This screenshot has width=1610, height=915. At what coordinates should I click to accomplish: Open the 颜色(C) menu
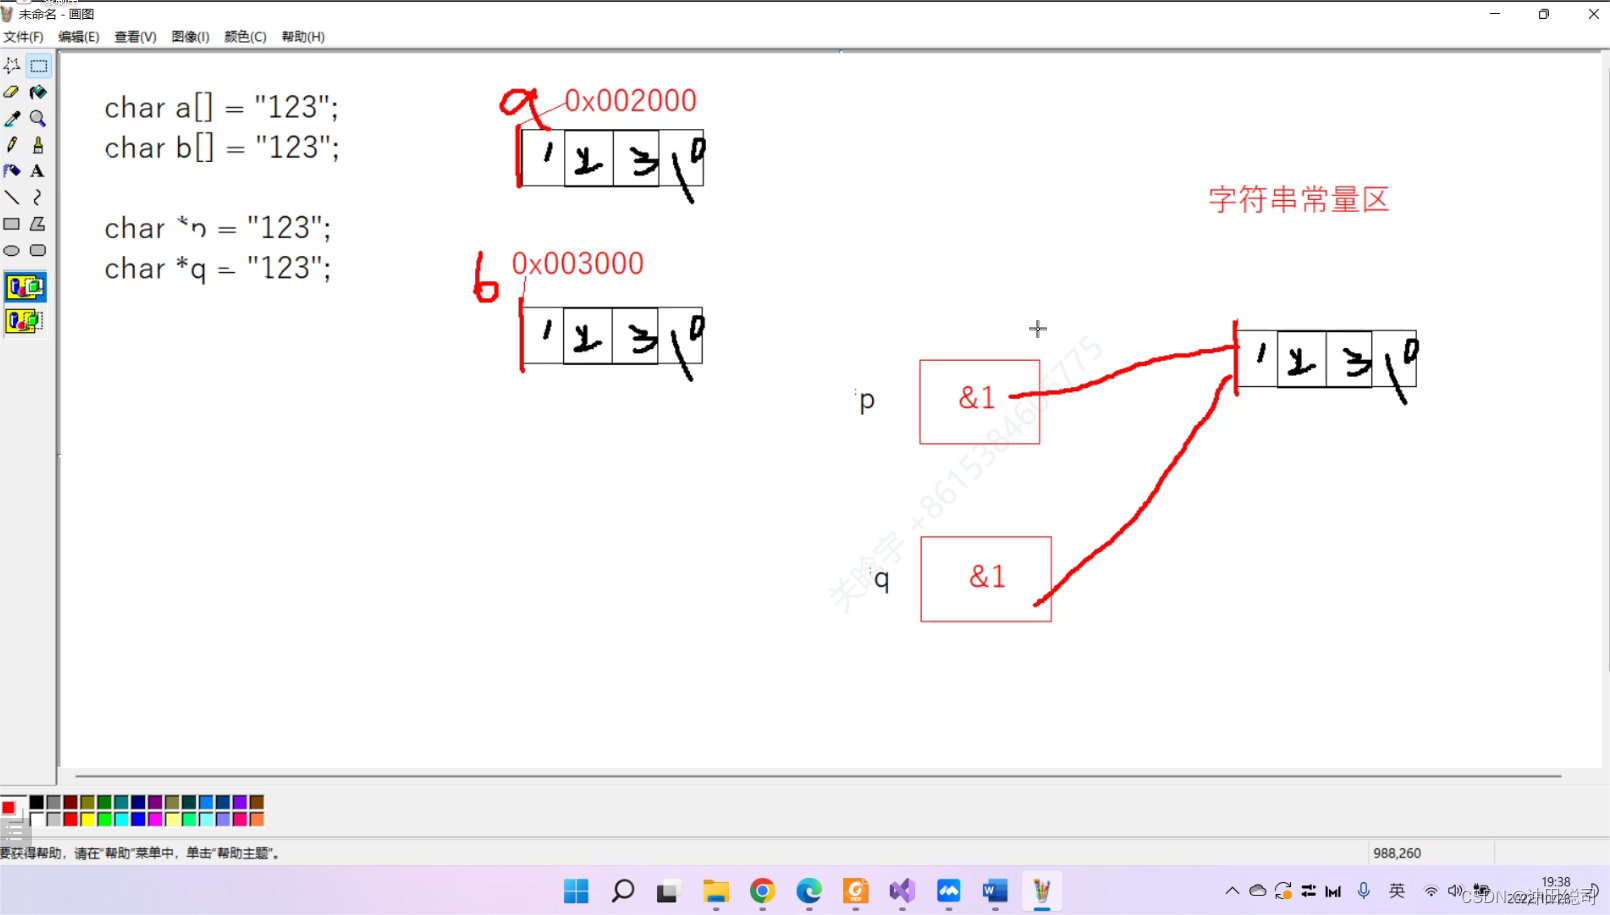click(245, 37)
